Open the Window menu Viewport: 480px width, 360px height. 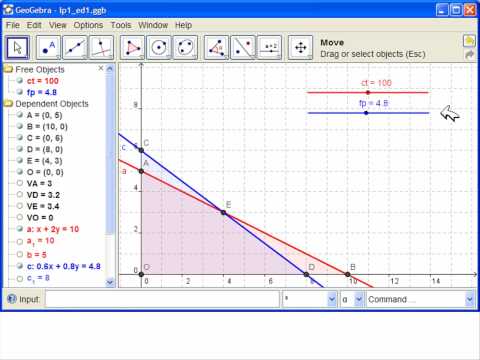tap(153, 25)
